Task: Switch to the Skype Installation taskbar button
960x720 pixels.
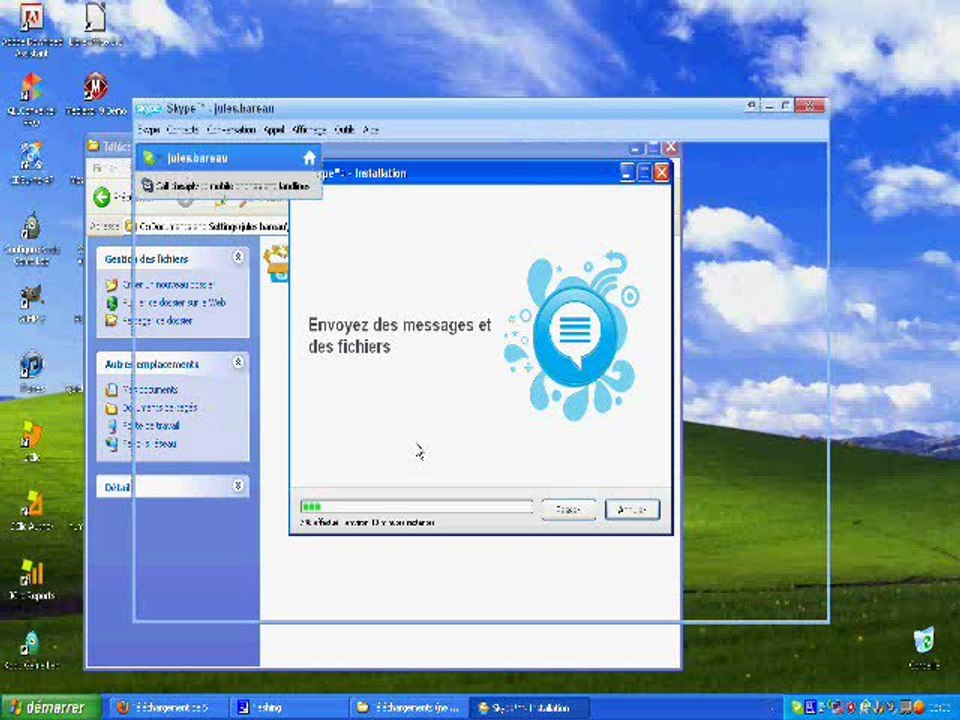Action: pos(528,707)
